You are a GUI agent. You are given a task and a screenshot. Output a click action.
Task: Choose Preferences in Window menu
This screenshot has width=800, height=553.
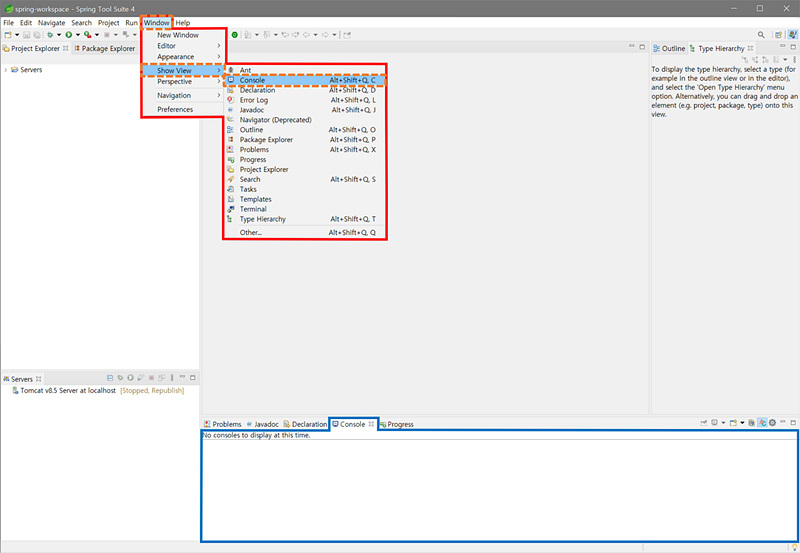coord(184,109)
